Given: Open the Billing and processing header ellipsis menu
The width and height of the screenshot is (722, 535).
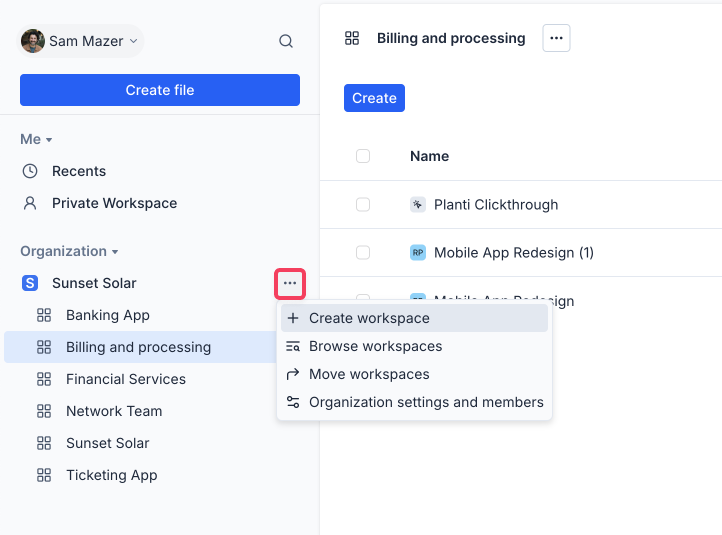Looking at the screenshot, I should (556, 38).
